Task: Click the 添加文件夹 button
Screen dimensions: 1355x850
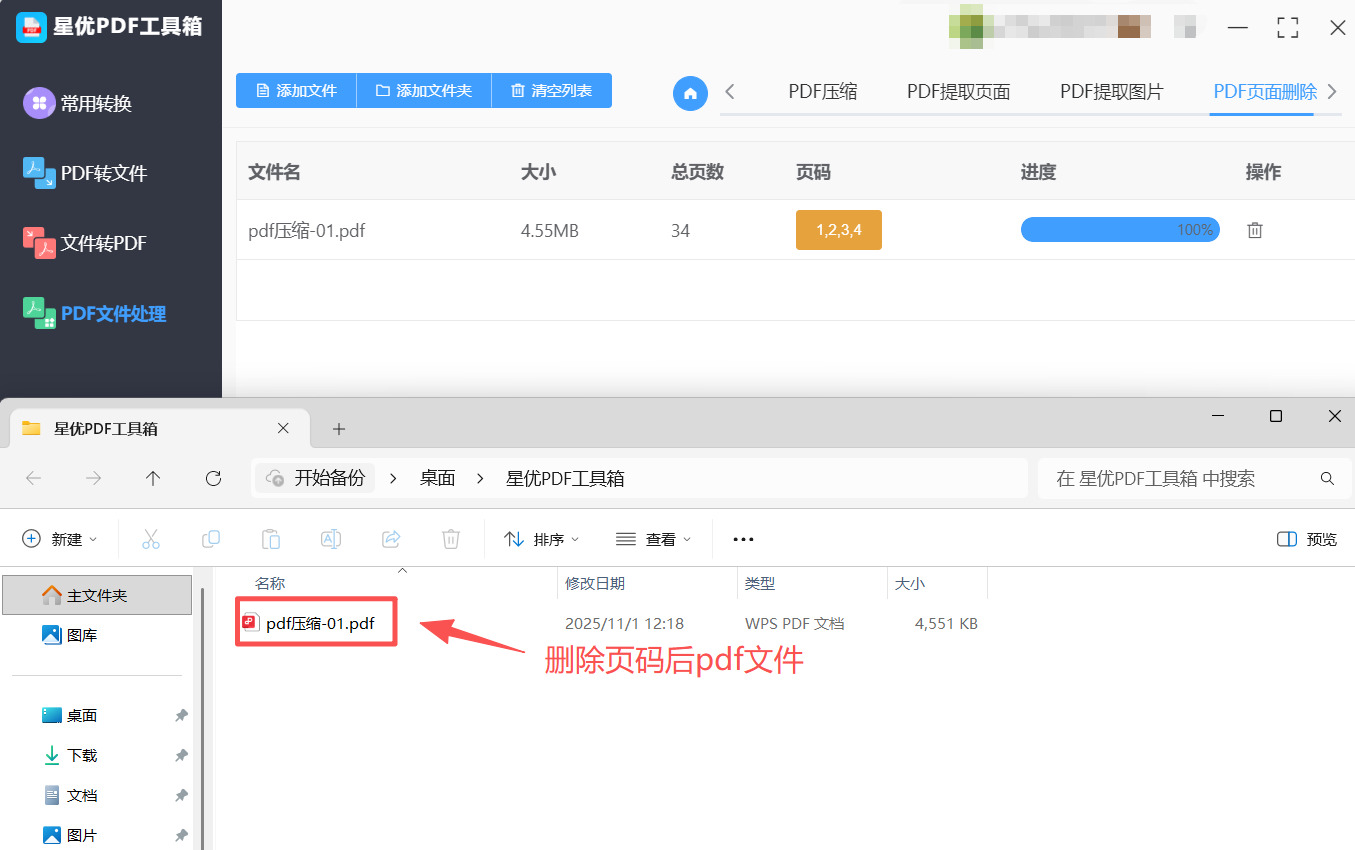Action: click(x=424, y=90)
